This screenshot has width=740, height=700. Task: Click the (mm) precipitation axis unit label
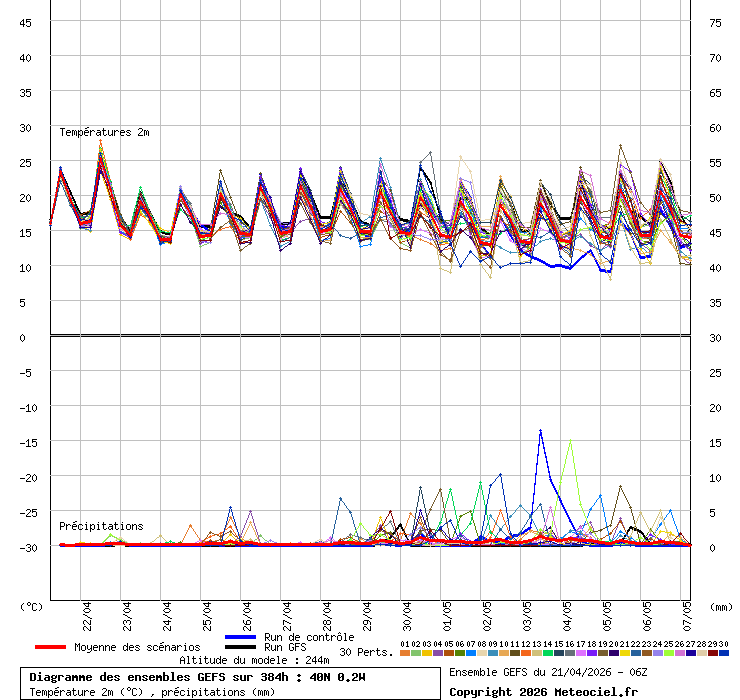point(721,606)
